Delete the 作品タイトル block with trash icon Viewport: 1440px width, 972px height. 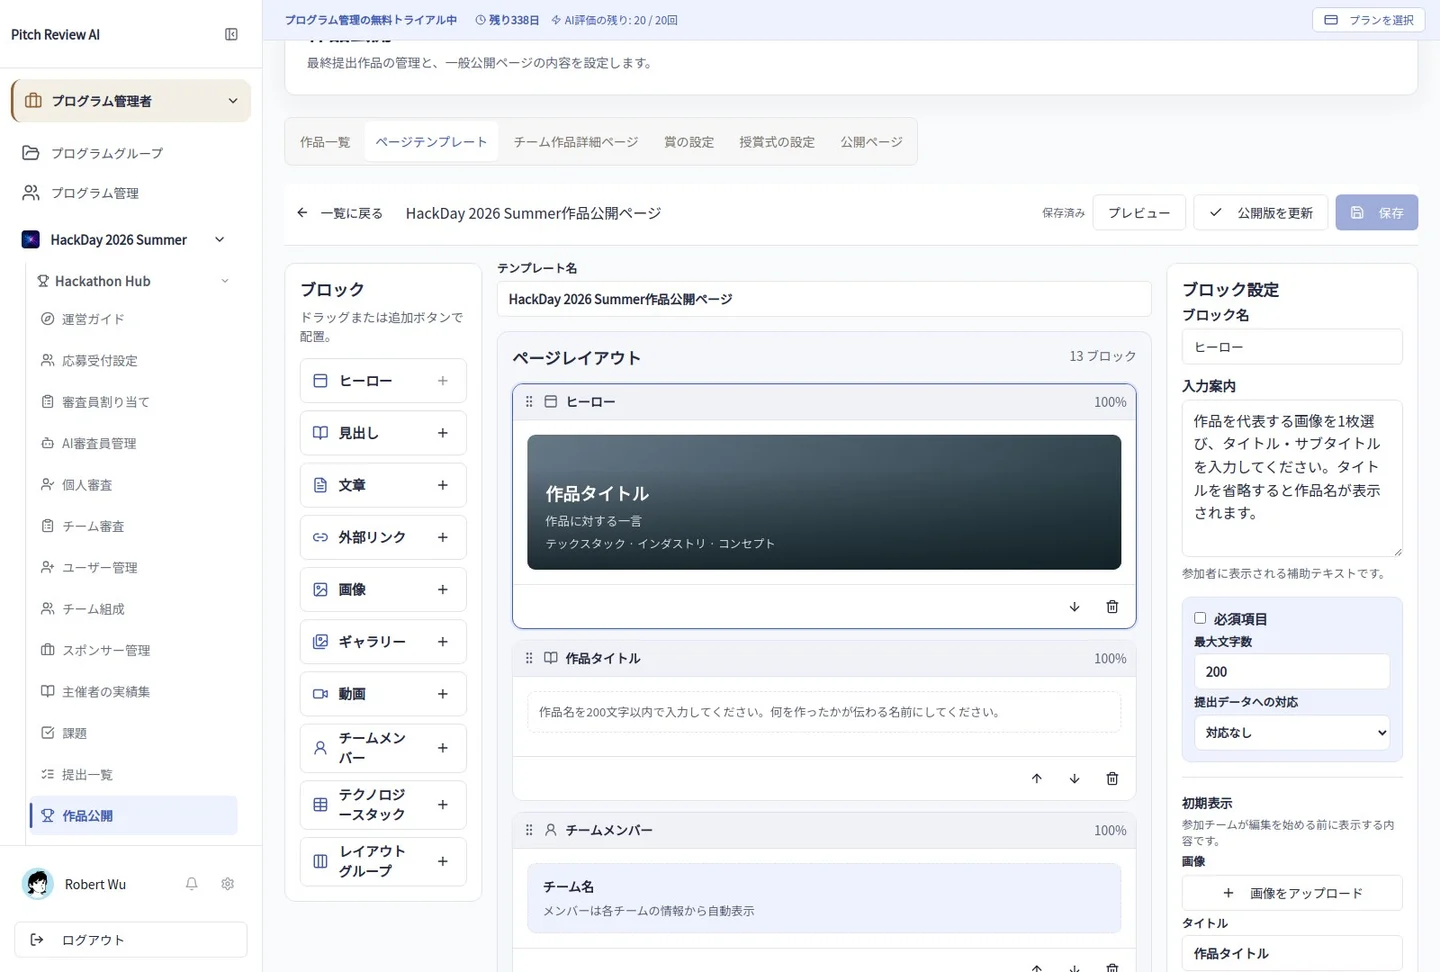pyautogui.click(x=1112, y=779)
